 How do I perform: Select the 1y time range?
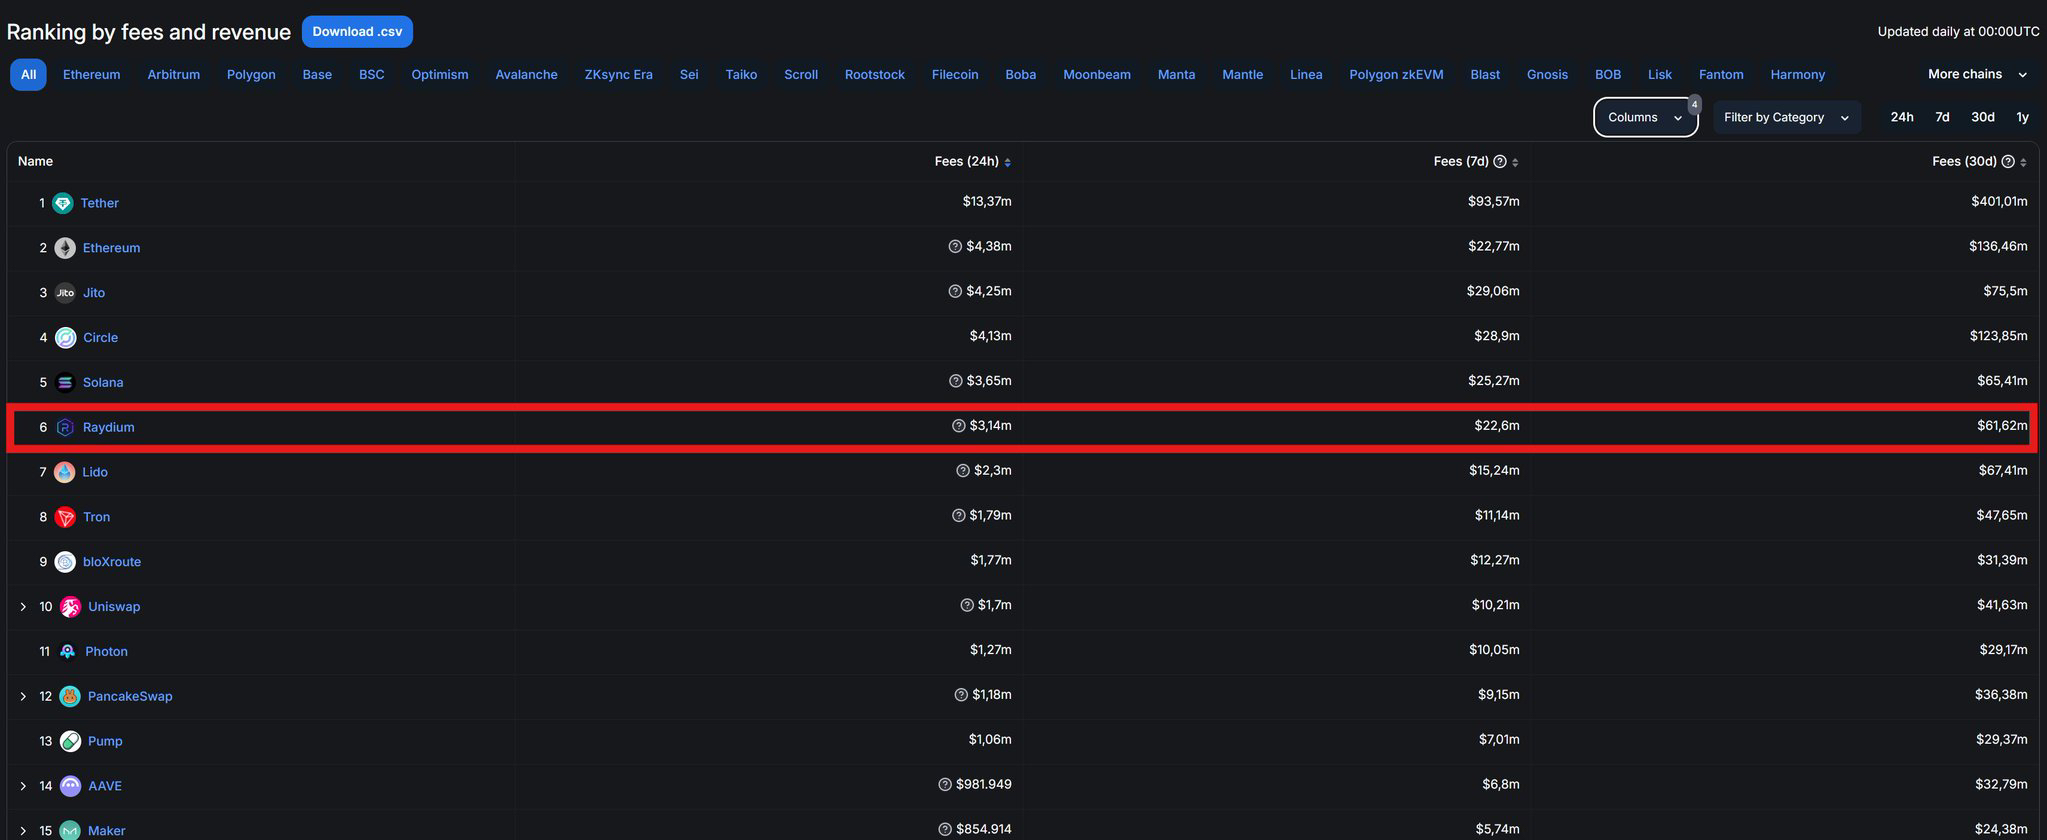pos(2023,117)
